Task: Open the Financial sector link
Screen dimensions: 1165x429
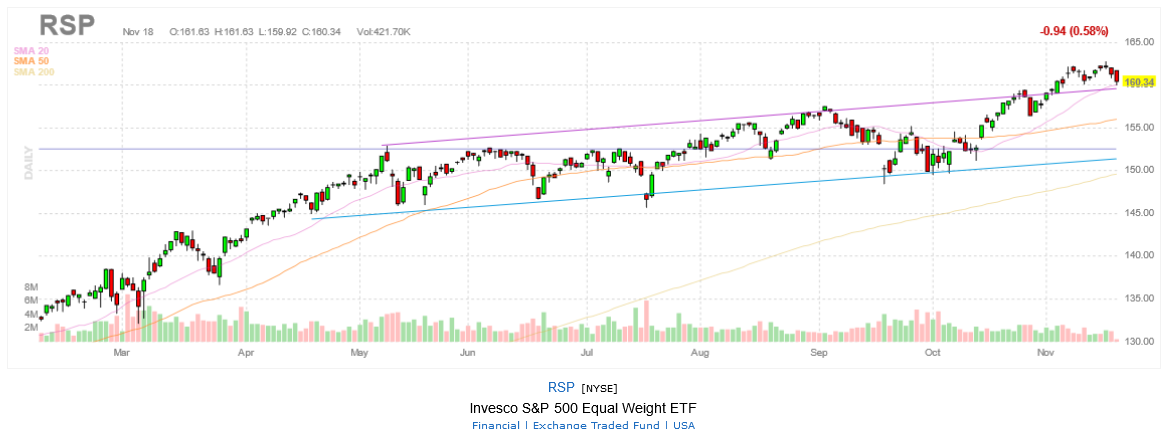Action: point(495,425)
